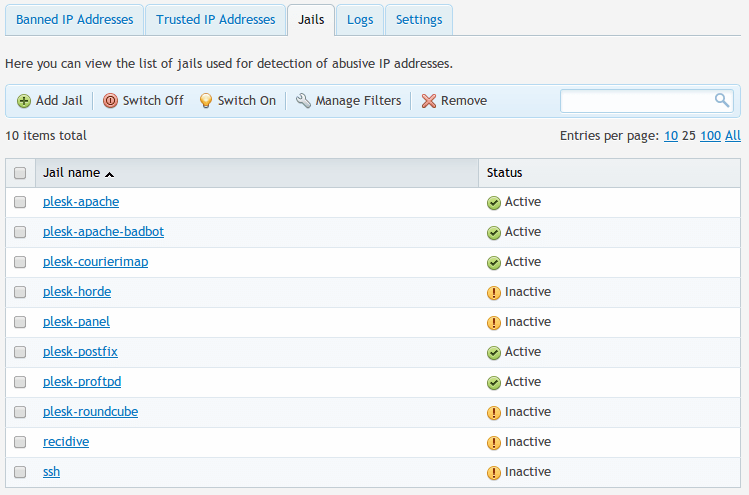Show 10 entries per page
Screen dimensions: 749x495
coord(671,136)
